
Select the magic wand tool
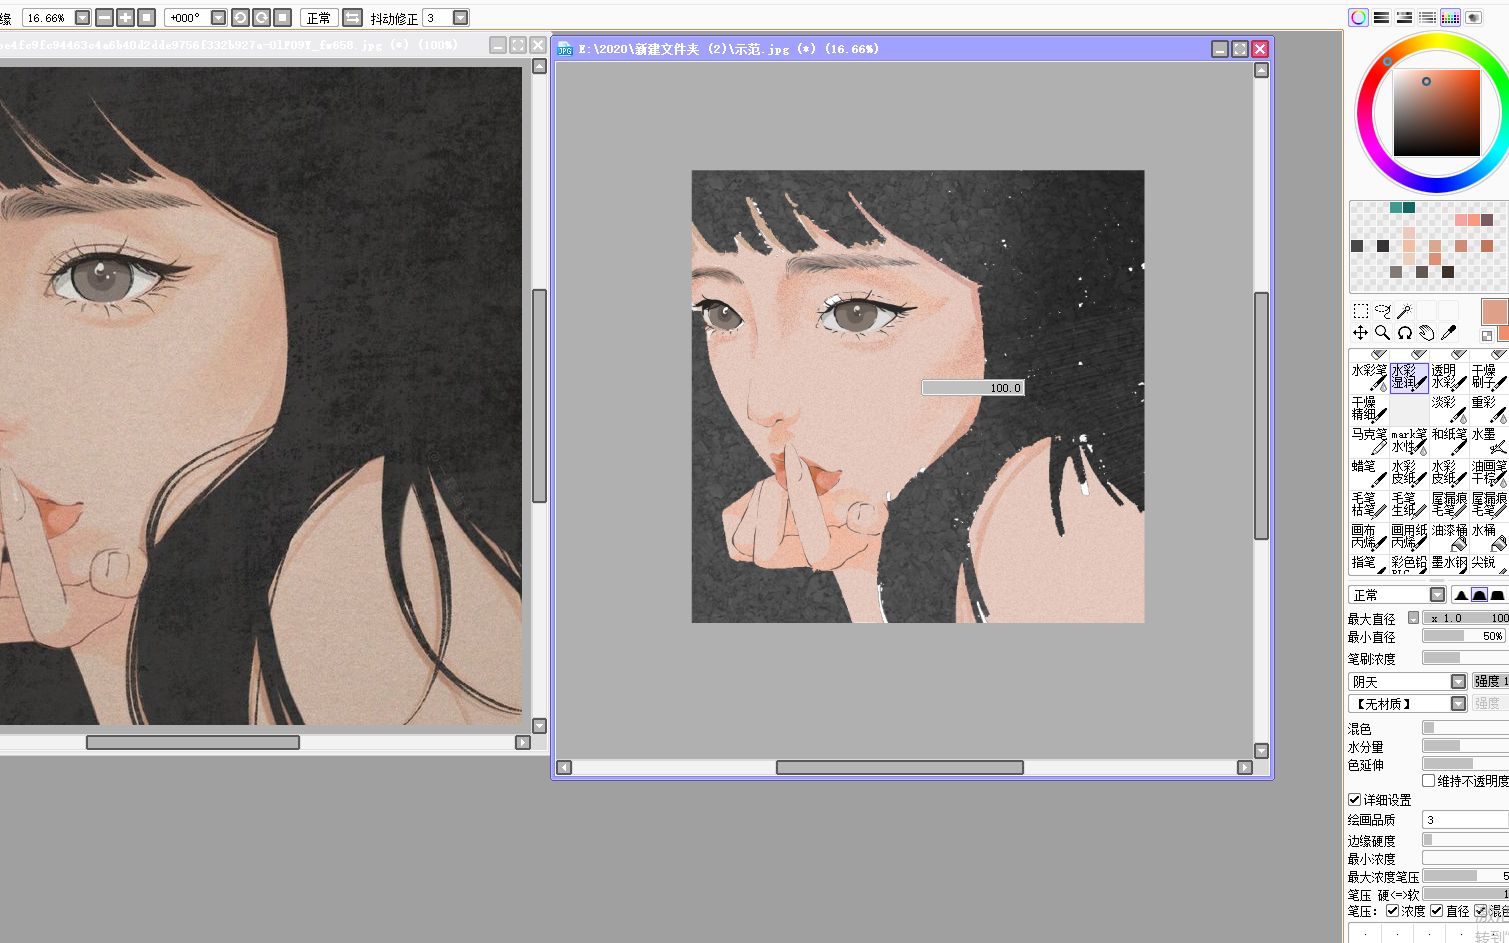pos(1404,311)
